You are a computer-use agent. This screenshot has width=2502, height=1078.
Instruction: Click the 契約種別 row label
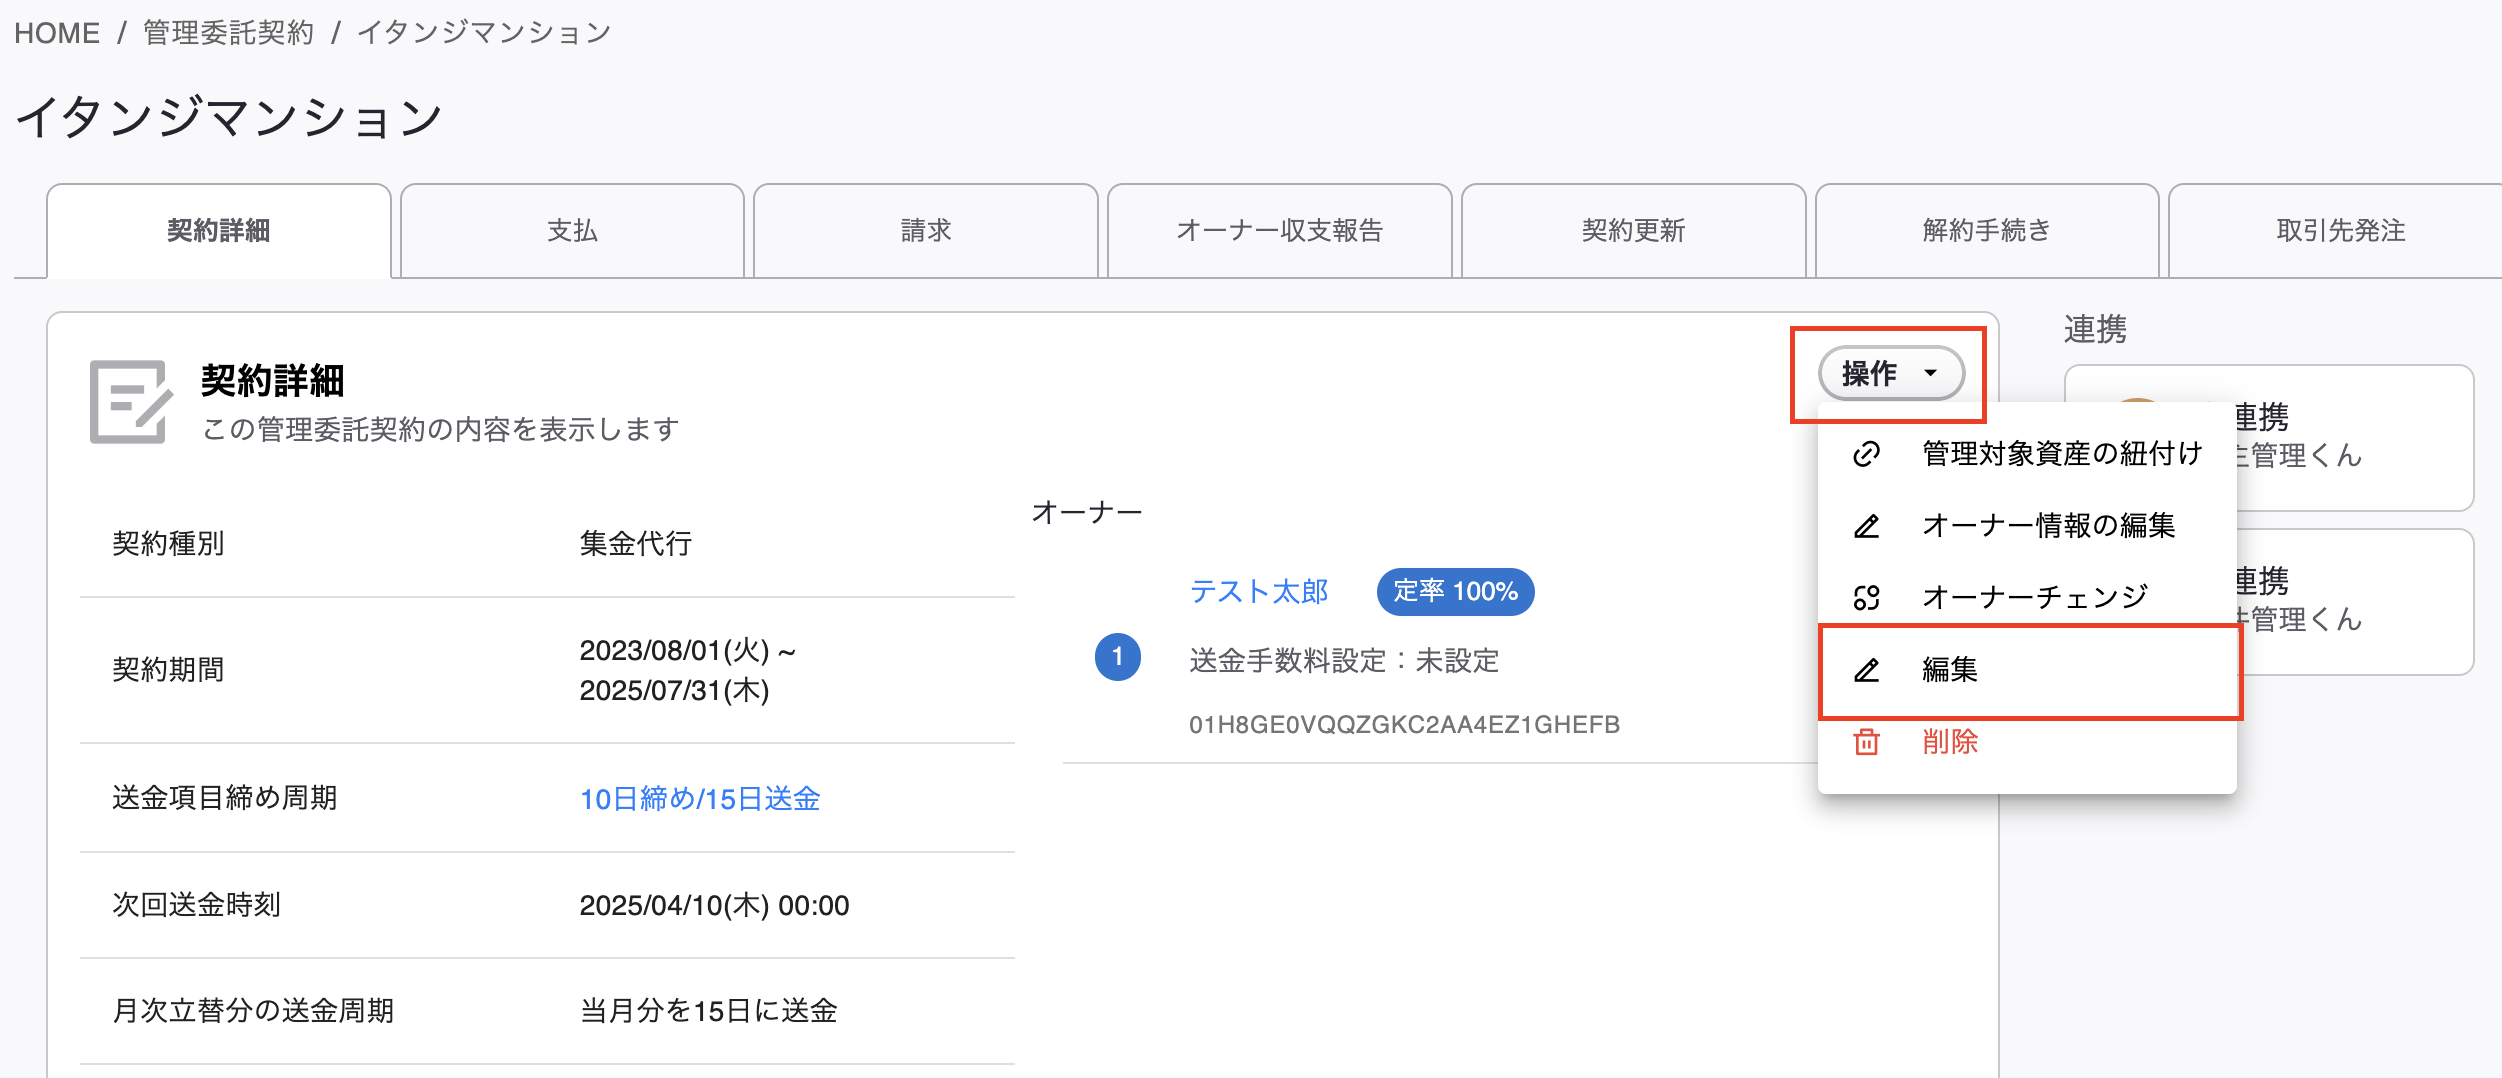click(168, 543)
